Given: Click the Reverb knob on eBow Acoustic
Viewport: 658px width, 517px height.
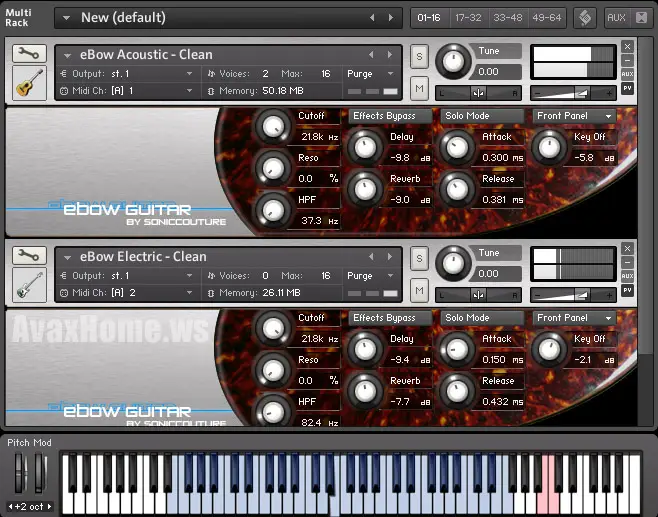Looking at the screenshot, I should click(x=365, y=189).
